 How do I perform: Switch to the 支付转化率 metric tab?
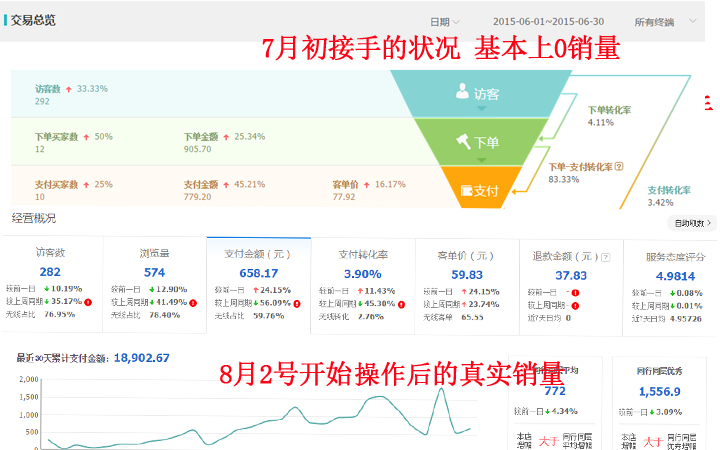[x=362, y=256]
